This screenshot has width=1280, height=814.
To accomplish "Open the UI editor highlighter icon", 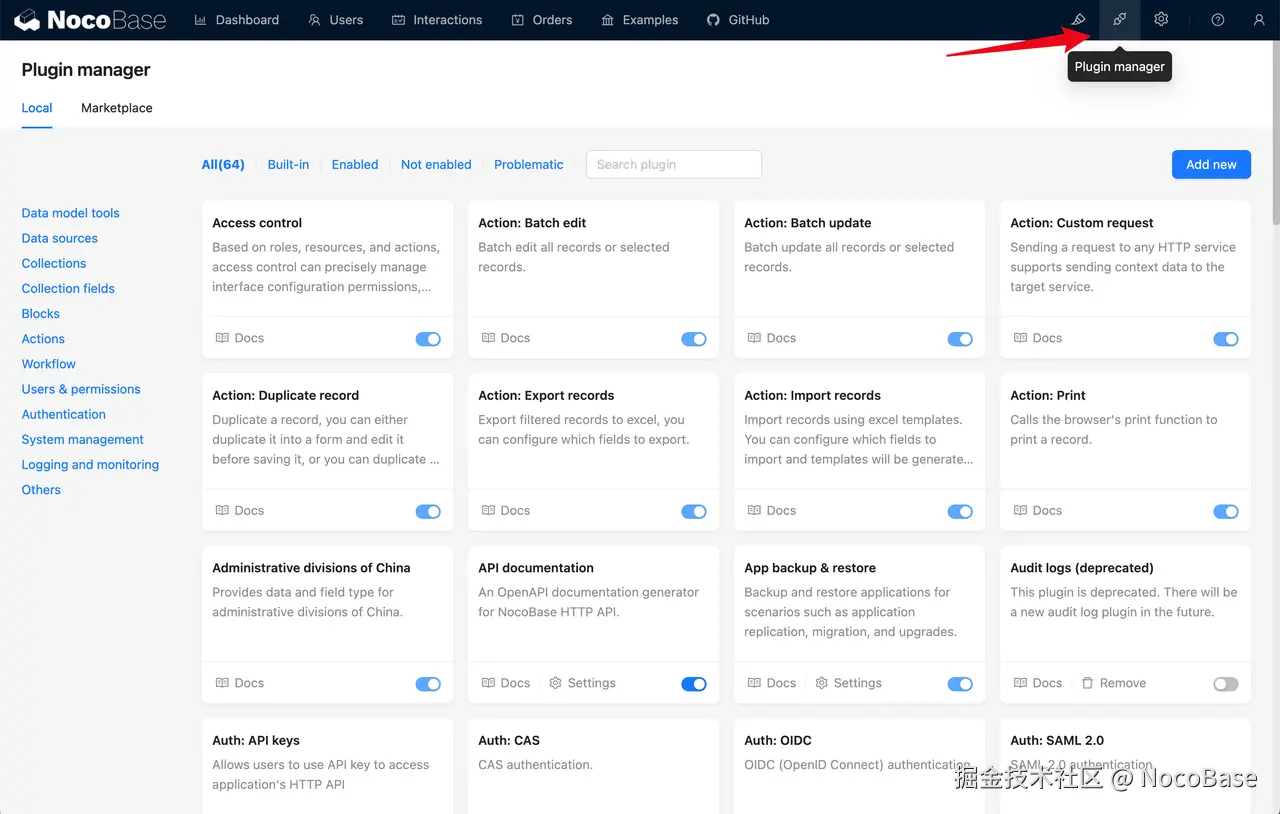I will point(1078,20).
